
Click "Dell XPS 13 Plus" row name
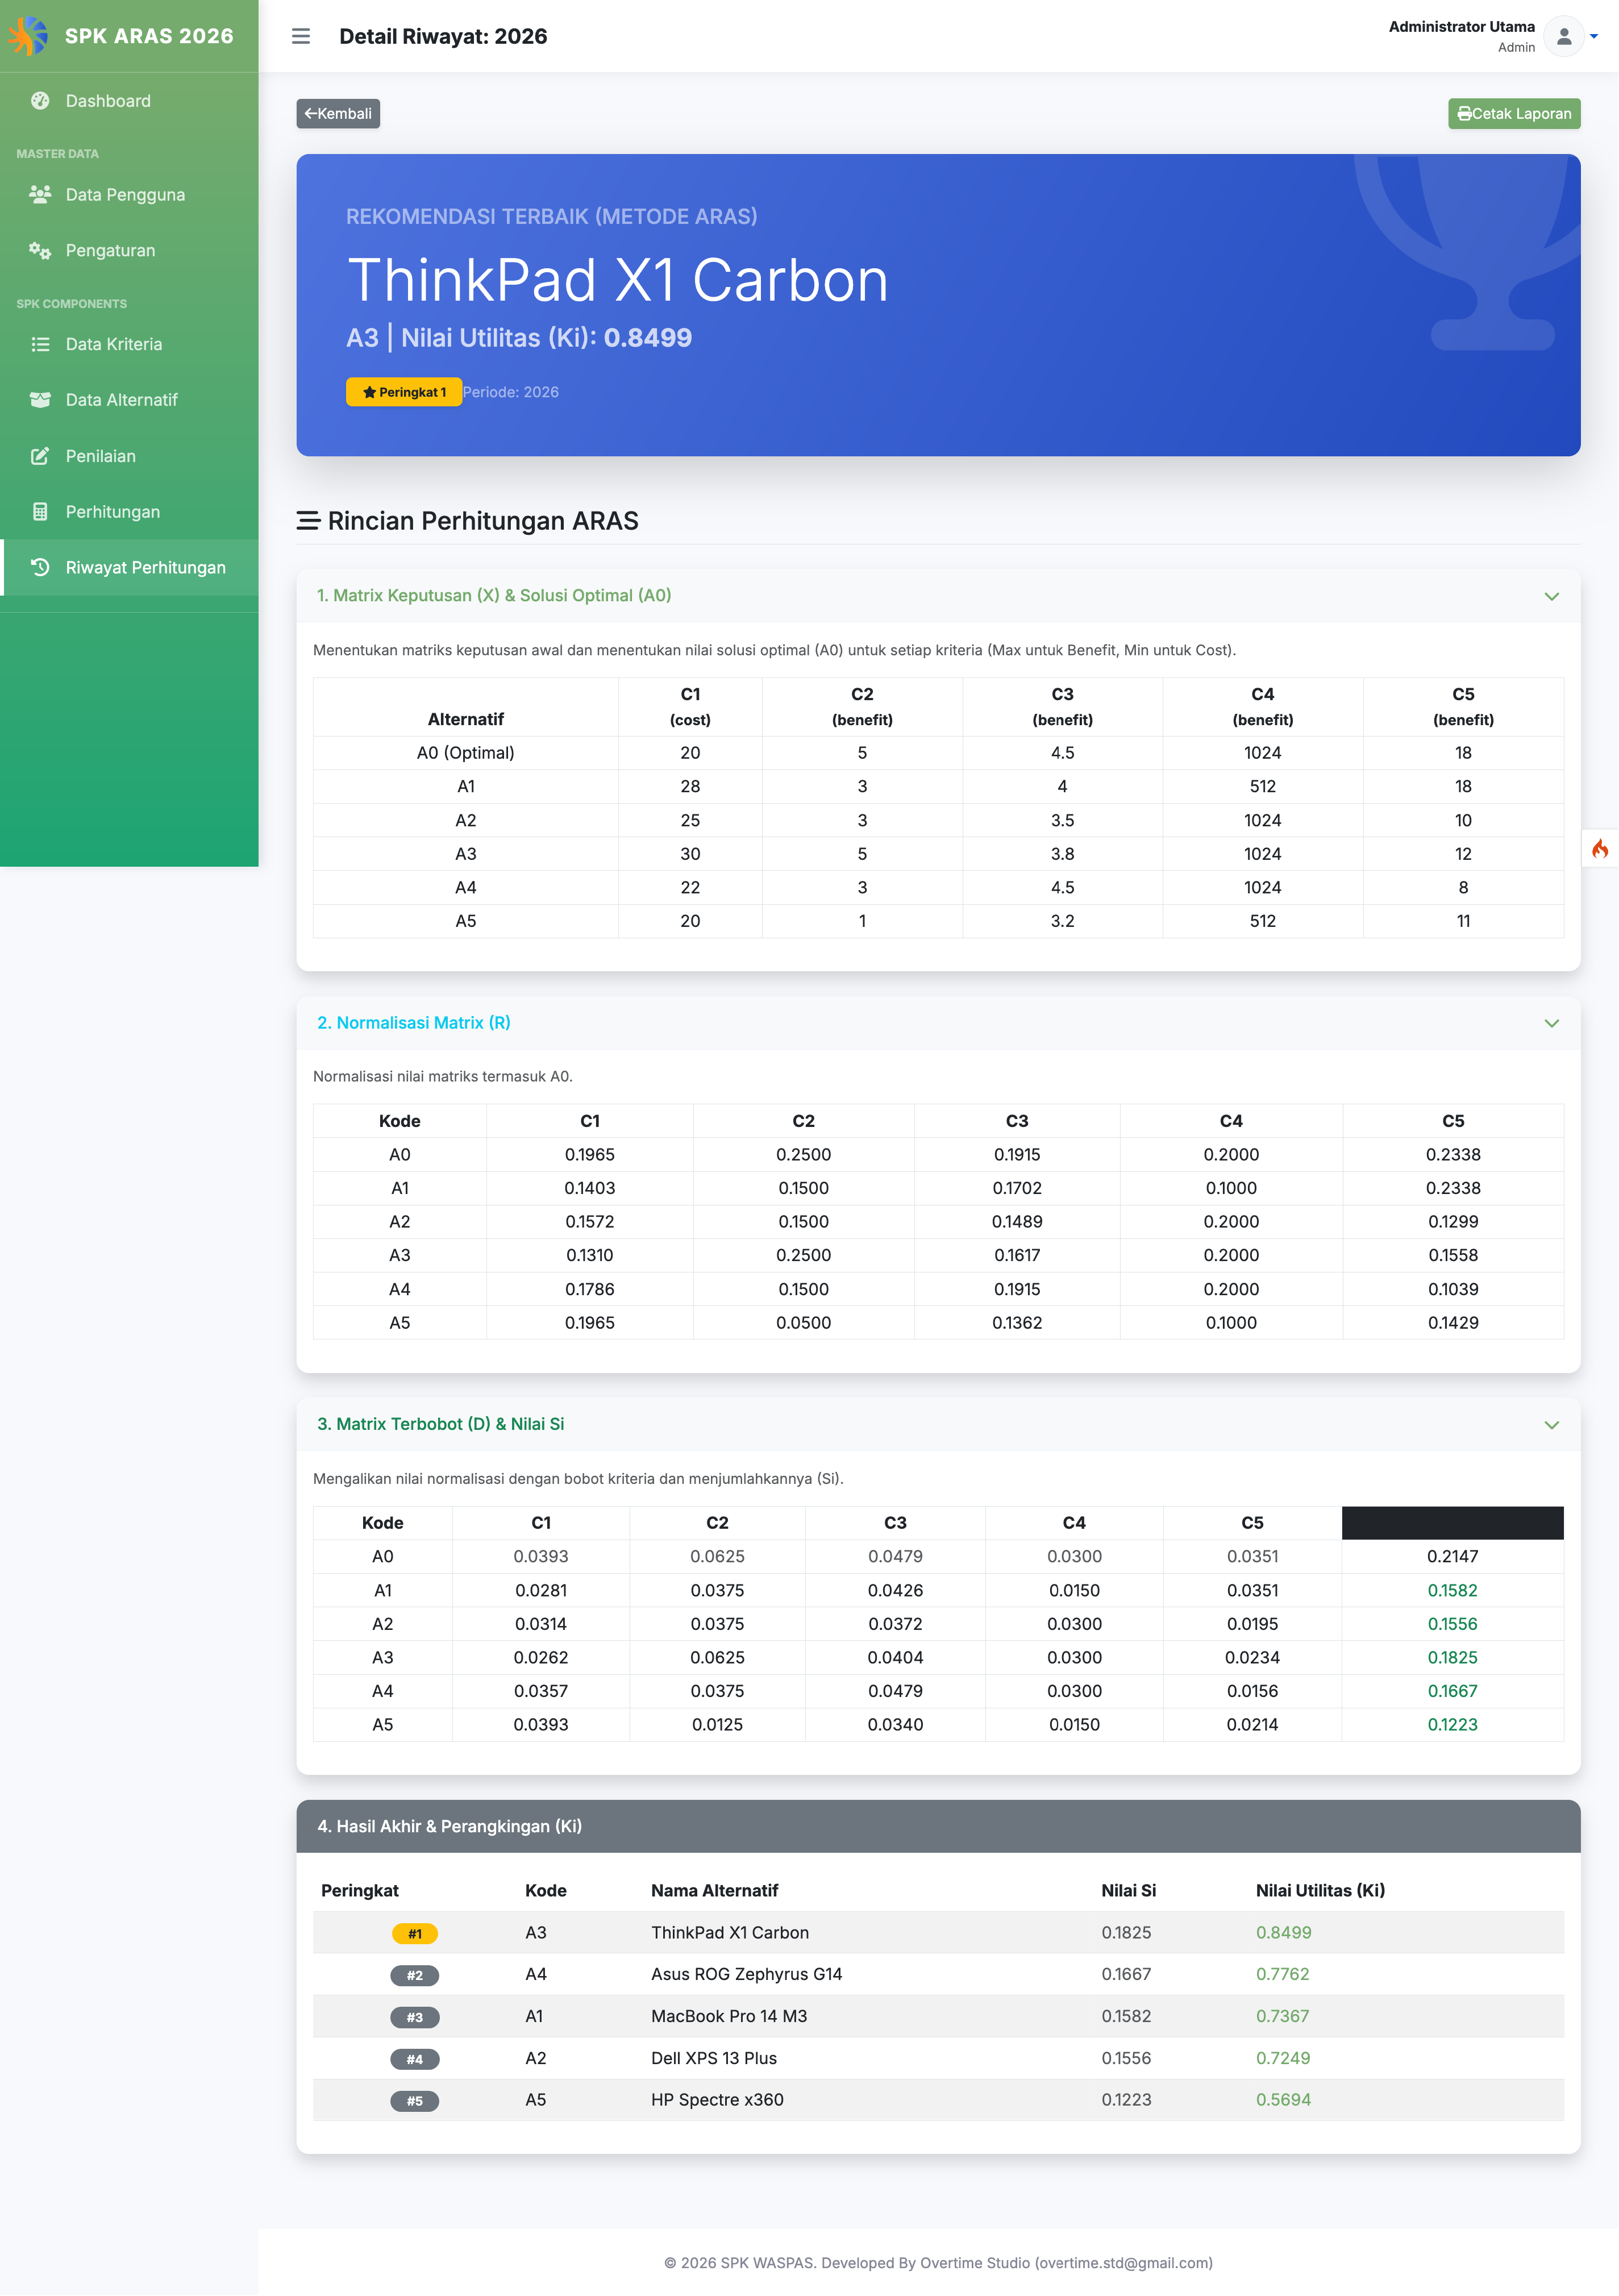[x=714, y=2058]
